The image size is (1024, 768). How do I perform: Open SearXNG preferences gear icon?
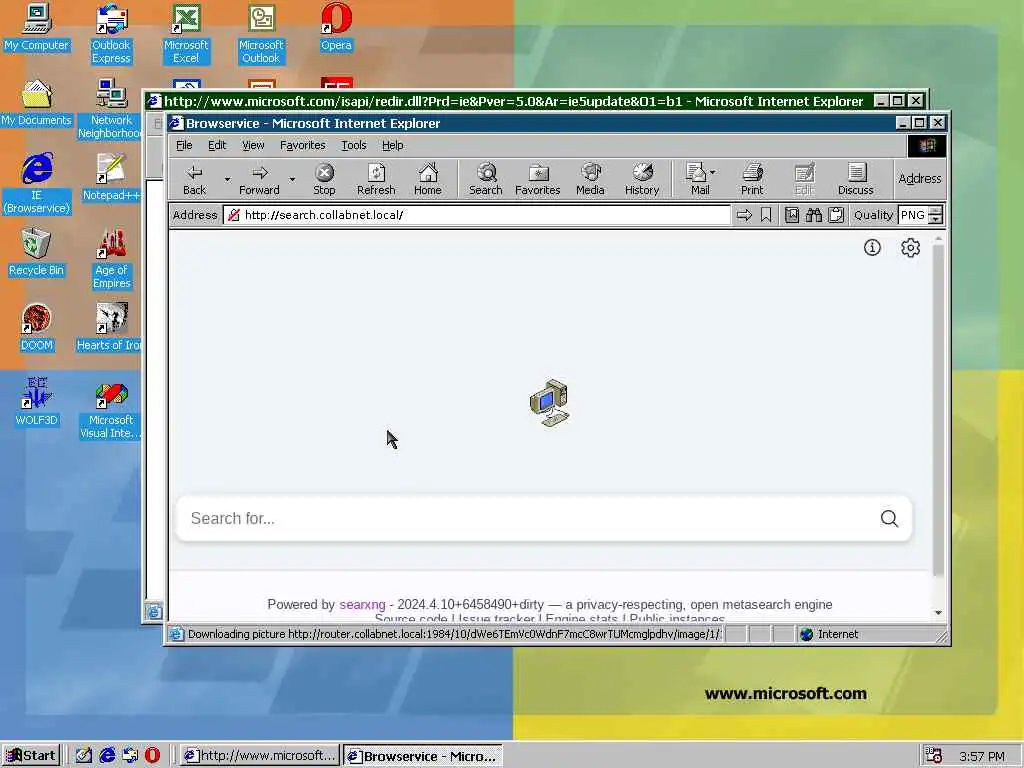(910, 248)
